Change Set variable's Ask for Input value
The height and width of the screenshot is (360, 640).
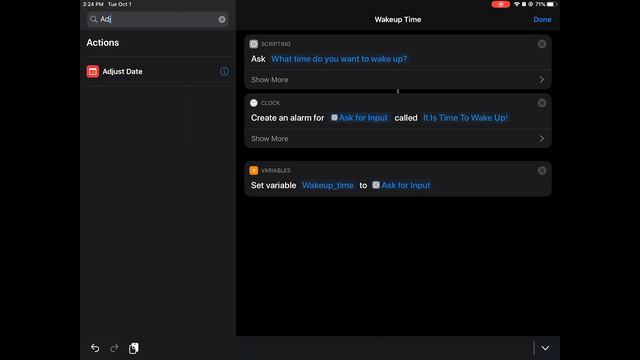pos(401,185)
